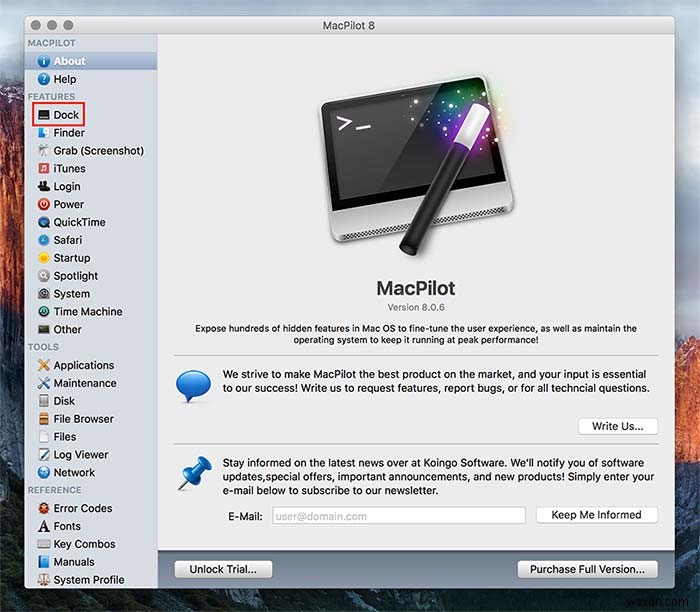Select the Other monitor icon
The height and width of the screenshot is (612, 700).
pos(44,329)
